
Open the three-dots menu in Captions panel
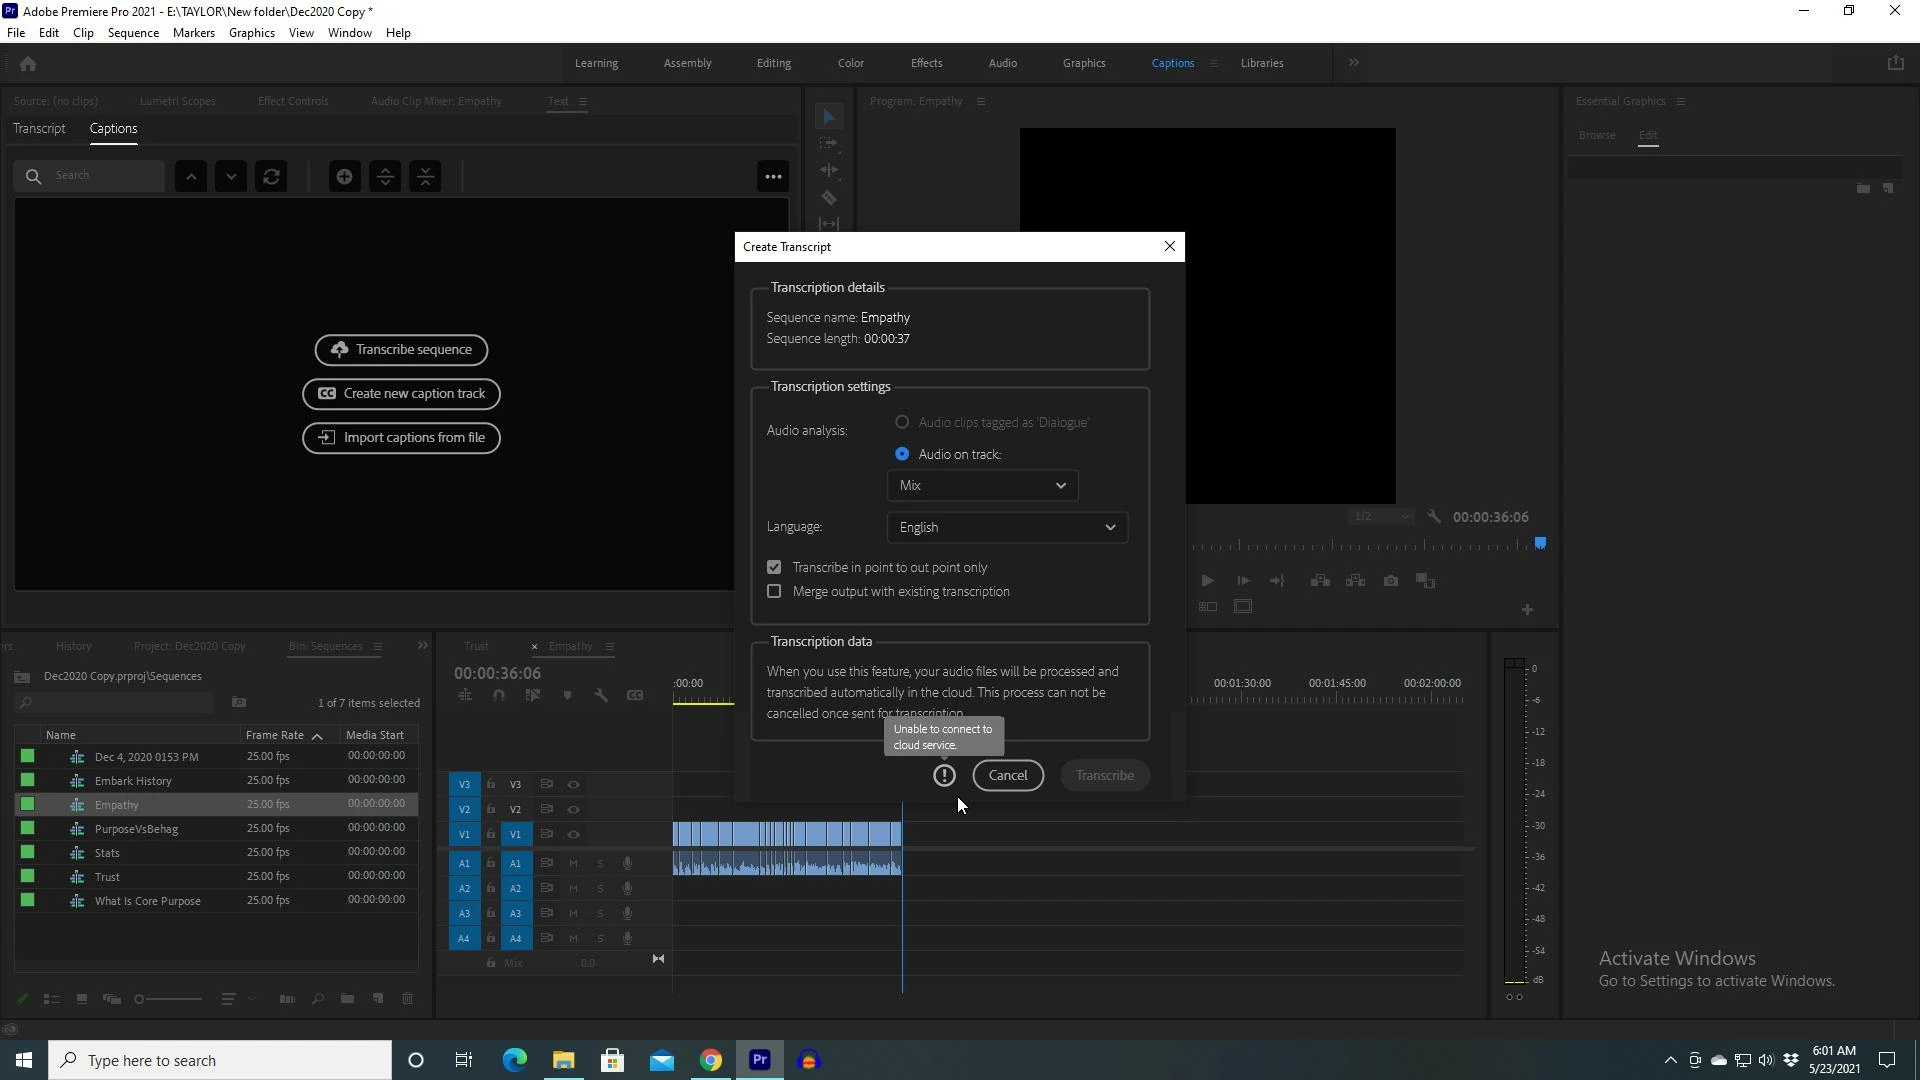point(773,177)
